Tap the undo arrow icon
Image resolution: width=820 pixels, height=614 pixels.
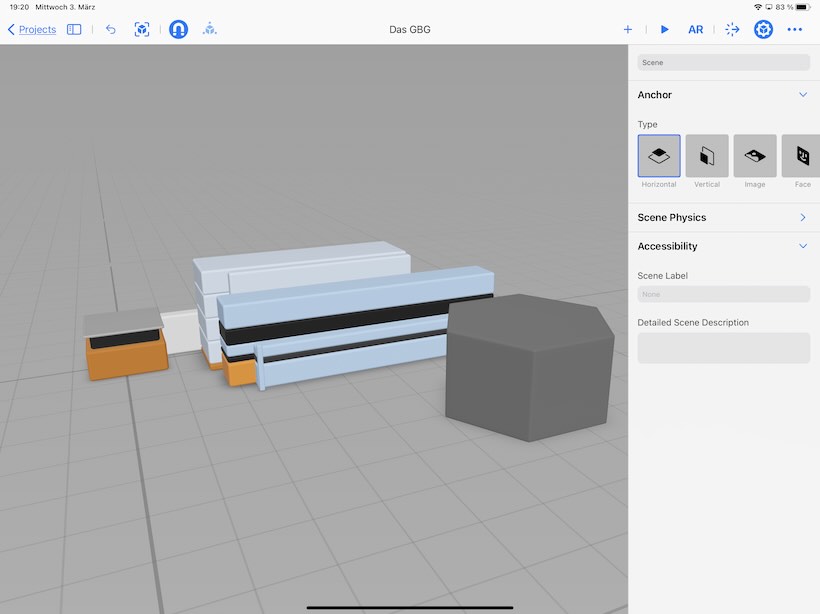(x=110, y=30)
